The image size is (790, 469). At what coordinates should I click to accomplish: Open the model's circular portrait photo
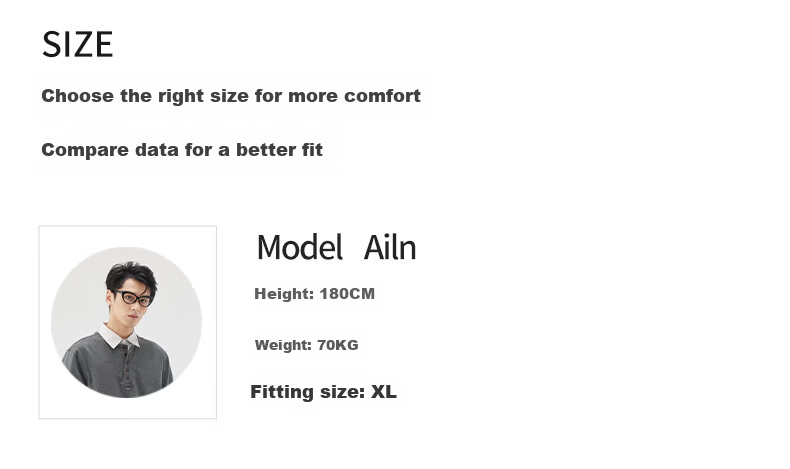click(126, 322)
